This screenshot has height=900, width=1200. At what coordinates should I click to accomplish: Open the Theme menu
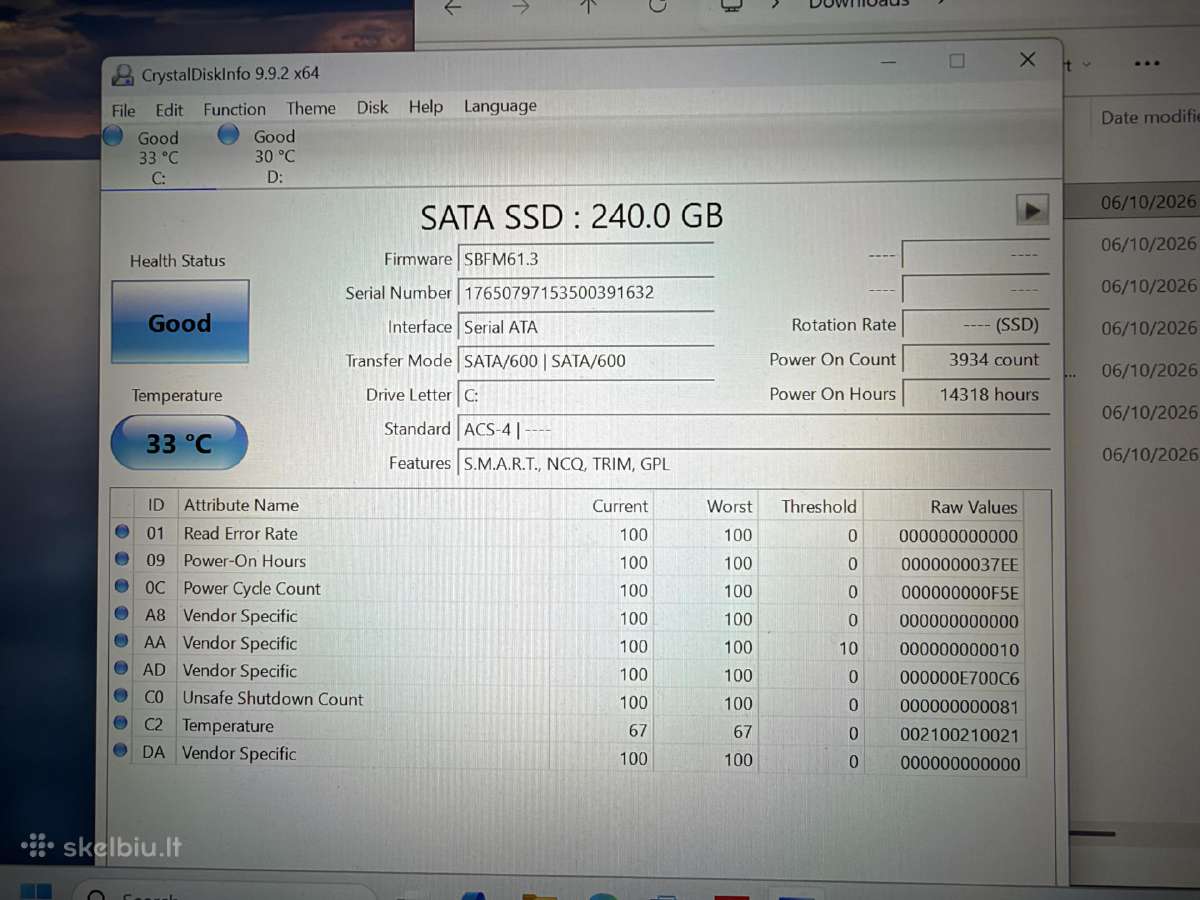[311, 108]
